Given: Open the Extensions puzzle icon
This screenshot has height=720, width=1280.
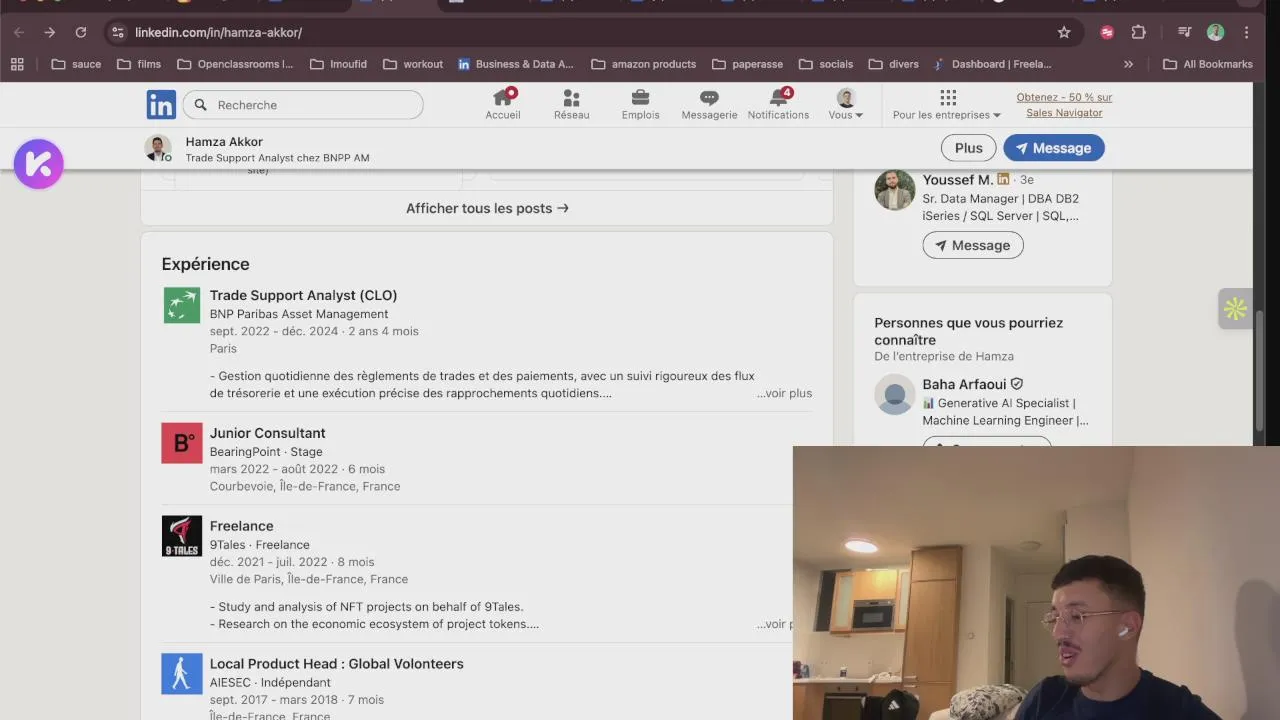Looking at the screenshot, I should tap(1138, 32).
